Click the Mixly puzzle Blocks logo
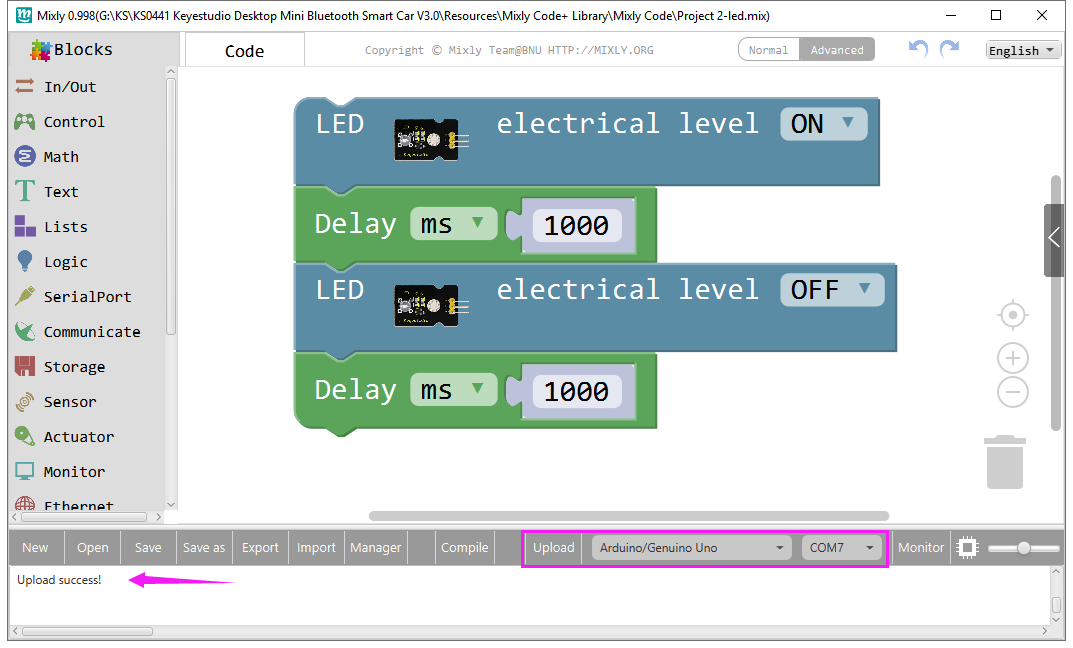Screen dimensions: 1073x648 (x=40, y=50)
